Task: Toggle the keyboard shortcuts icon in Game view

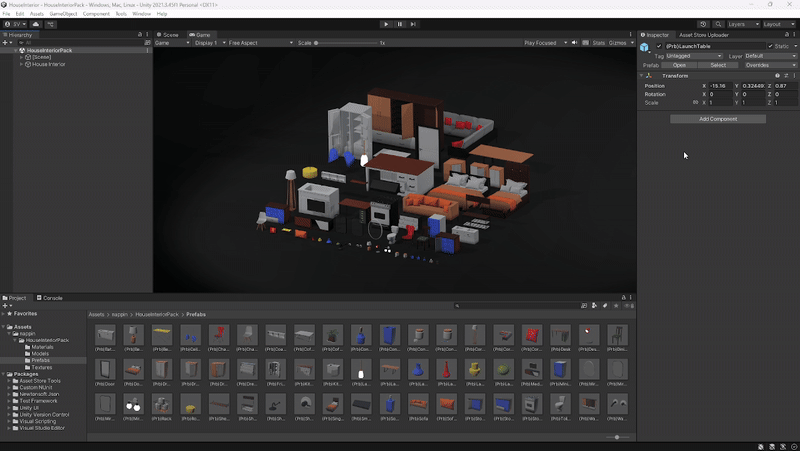Action: (585, 43)
